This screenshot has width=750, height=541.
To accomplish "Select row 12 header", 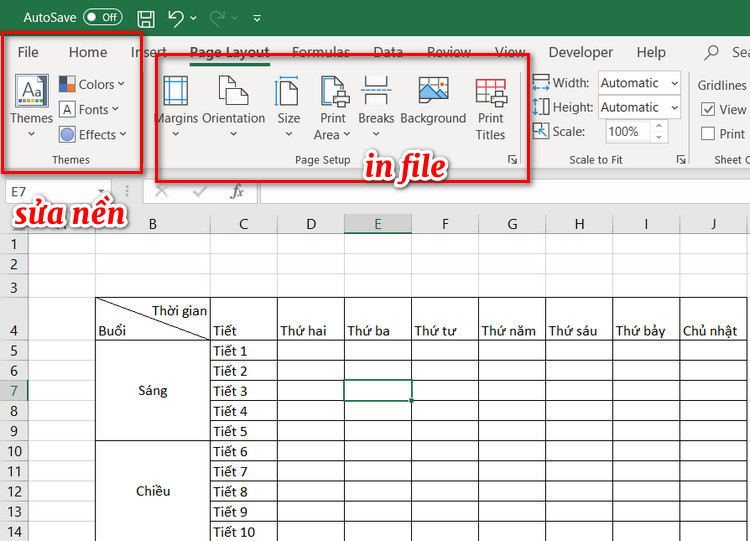I will tap(14, 491).
